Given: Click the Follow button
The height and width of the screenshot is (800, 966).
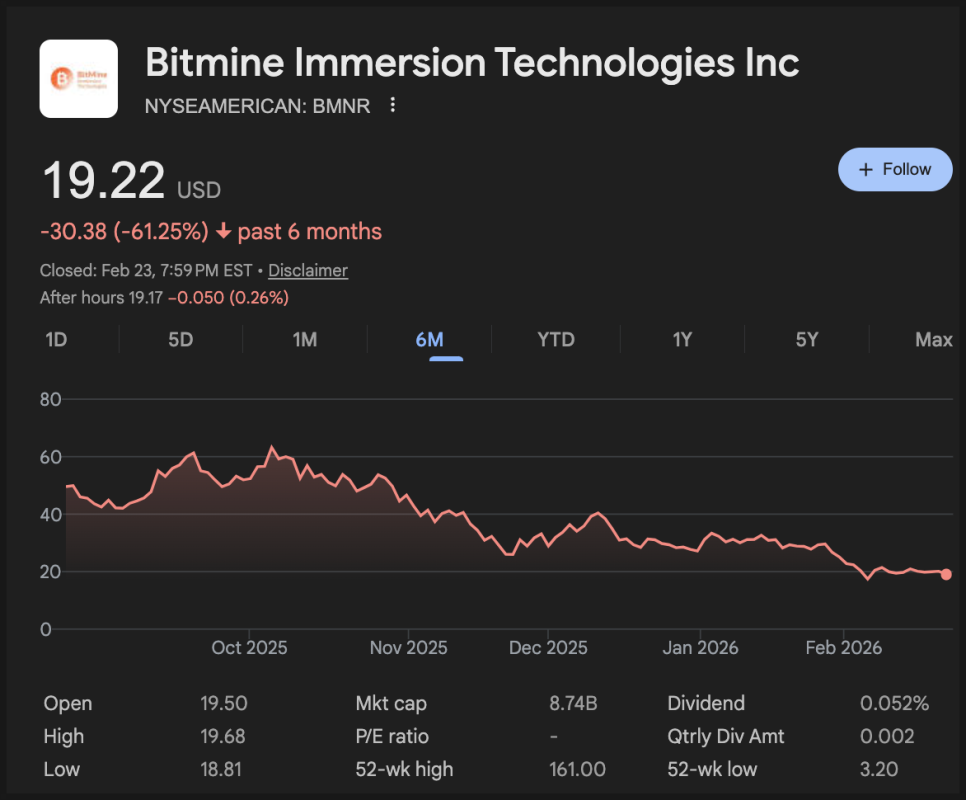Looking at the screenshot, I should [x=895, y=169].
